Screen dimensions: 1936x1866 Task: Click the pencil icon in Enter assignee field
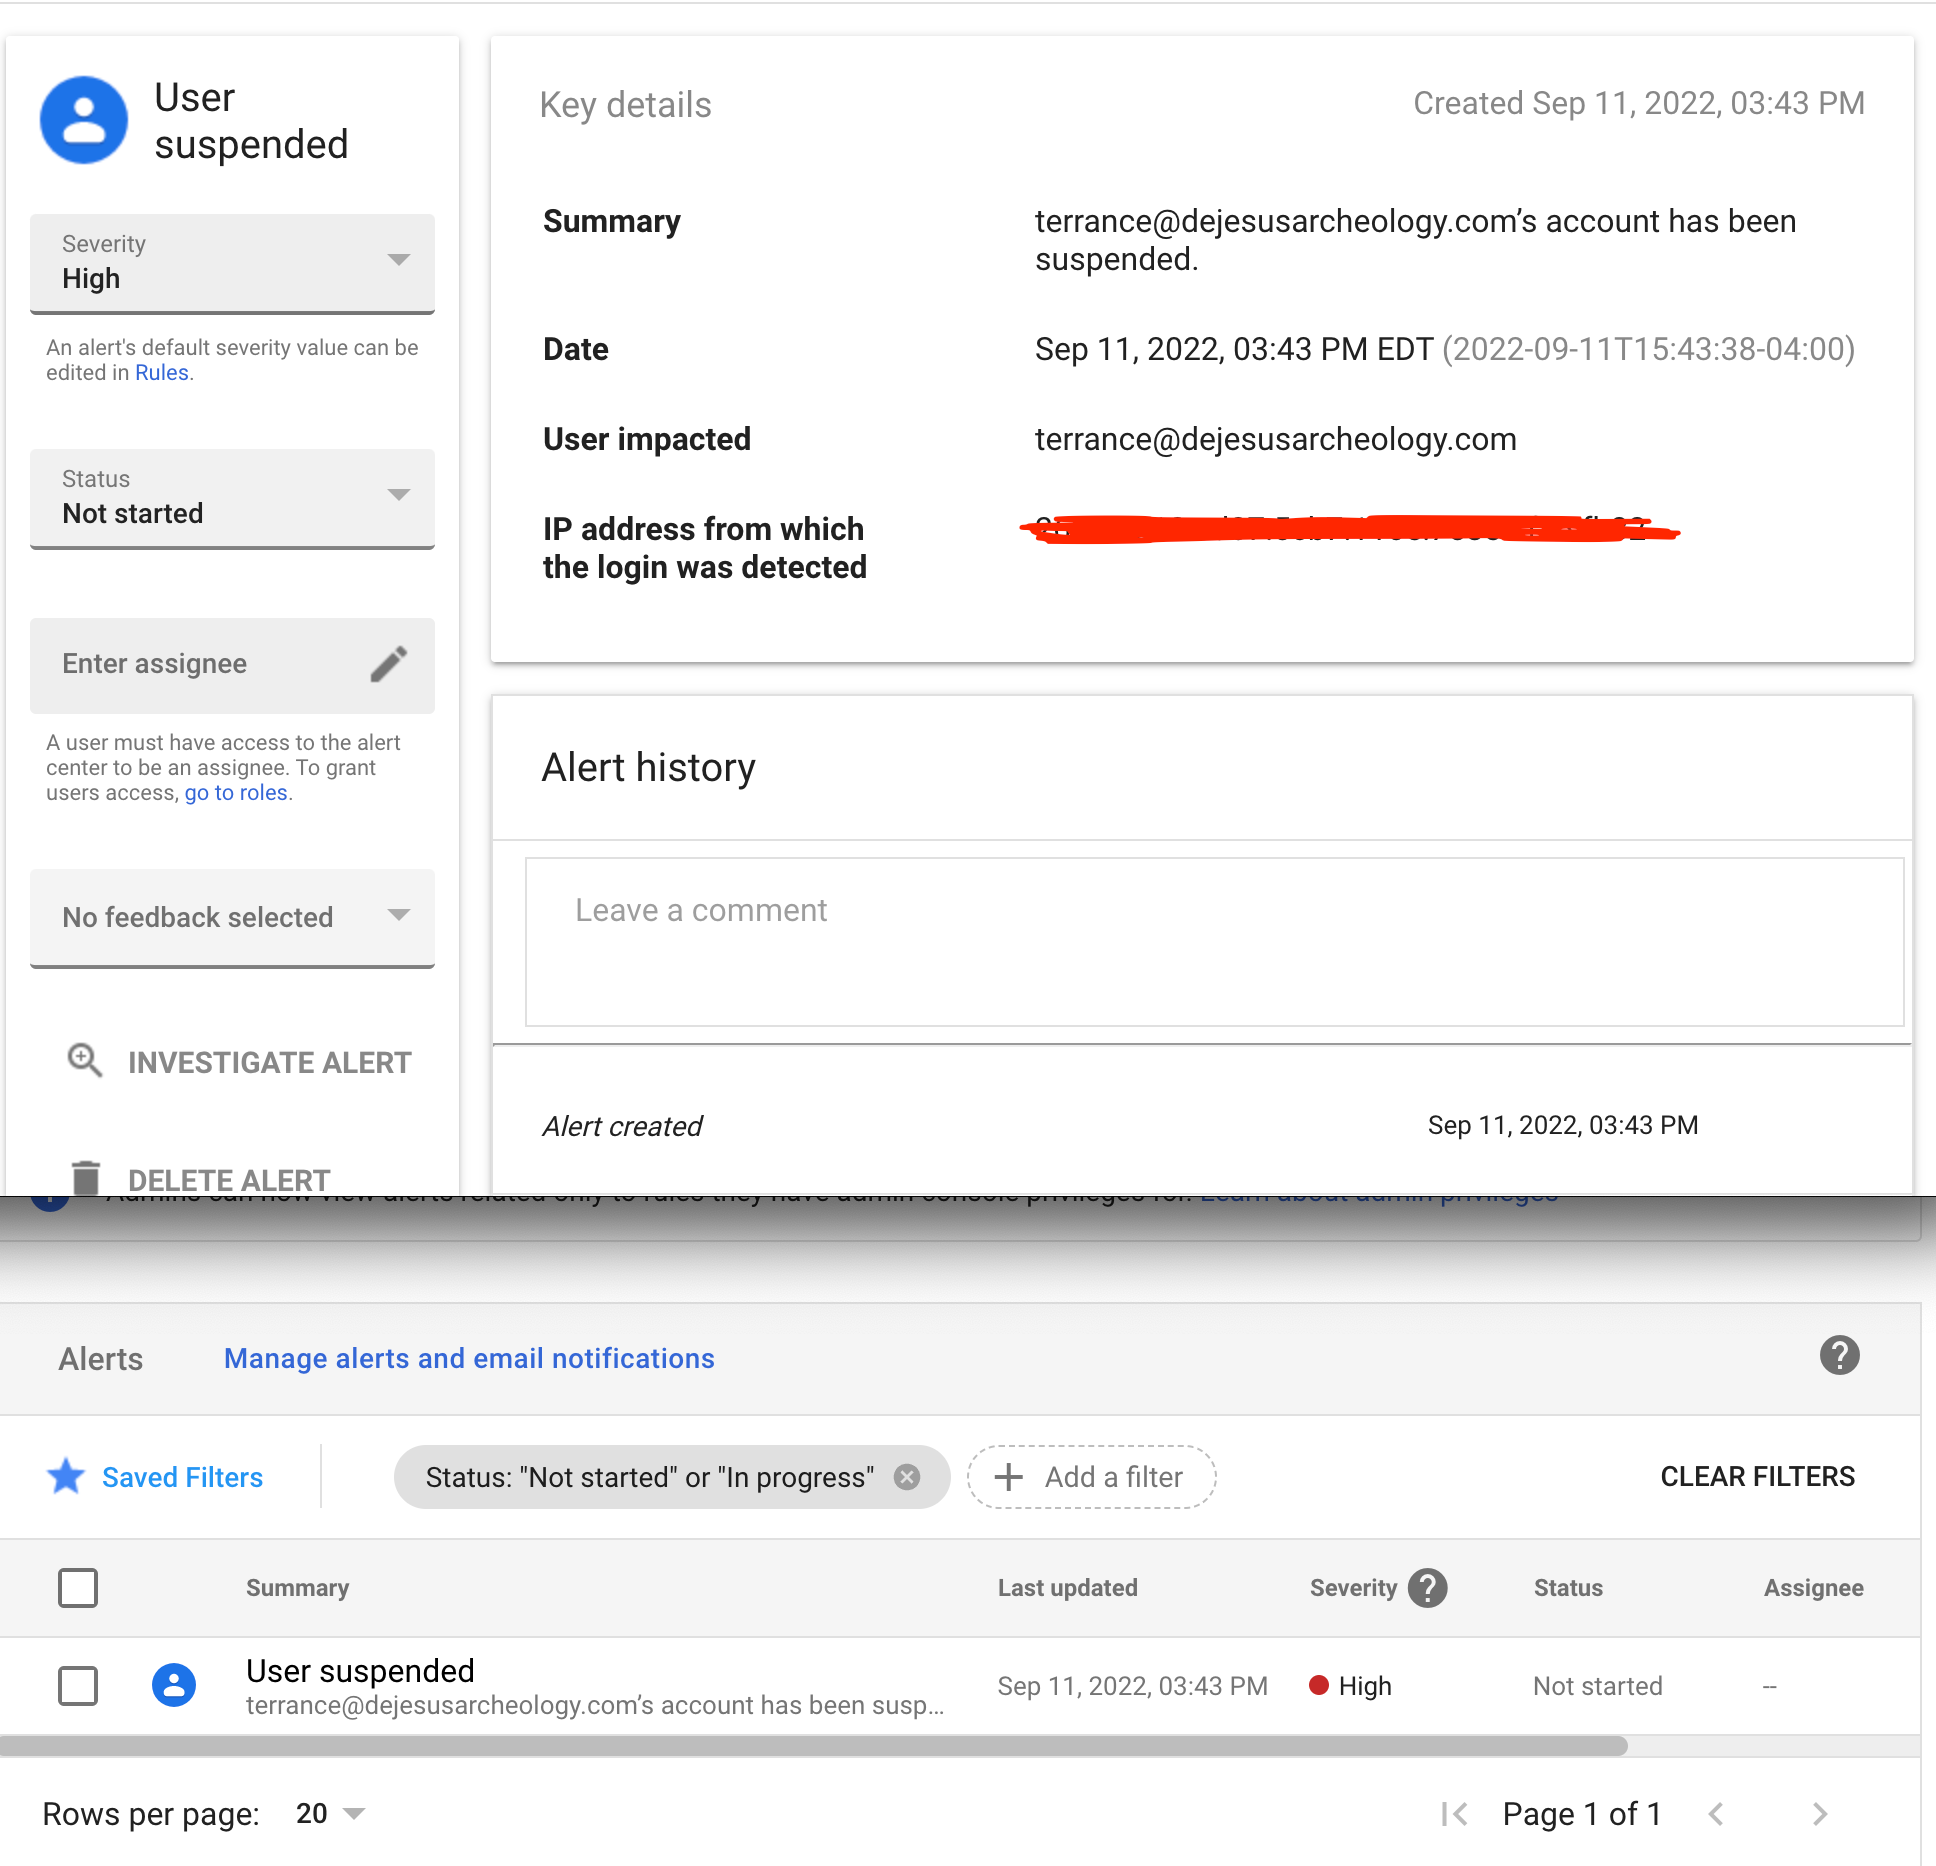click(x=389, y=664)
